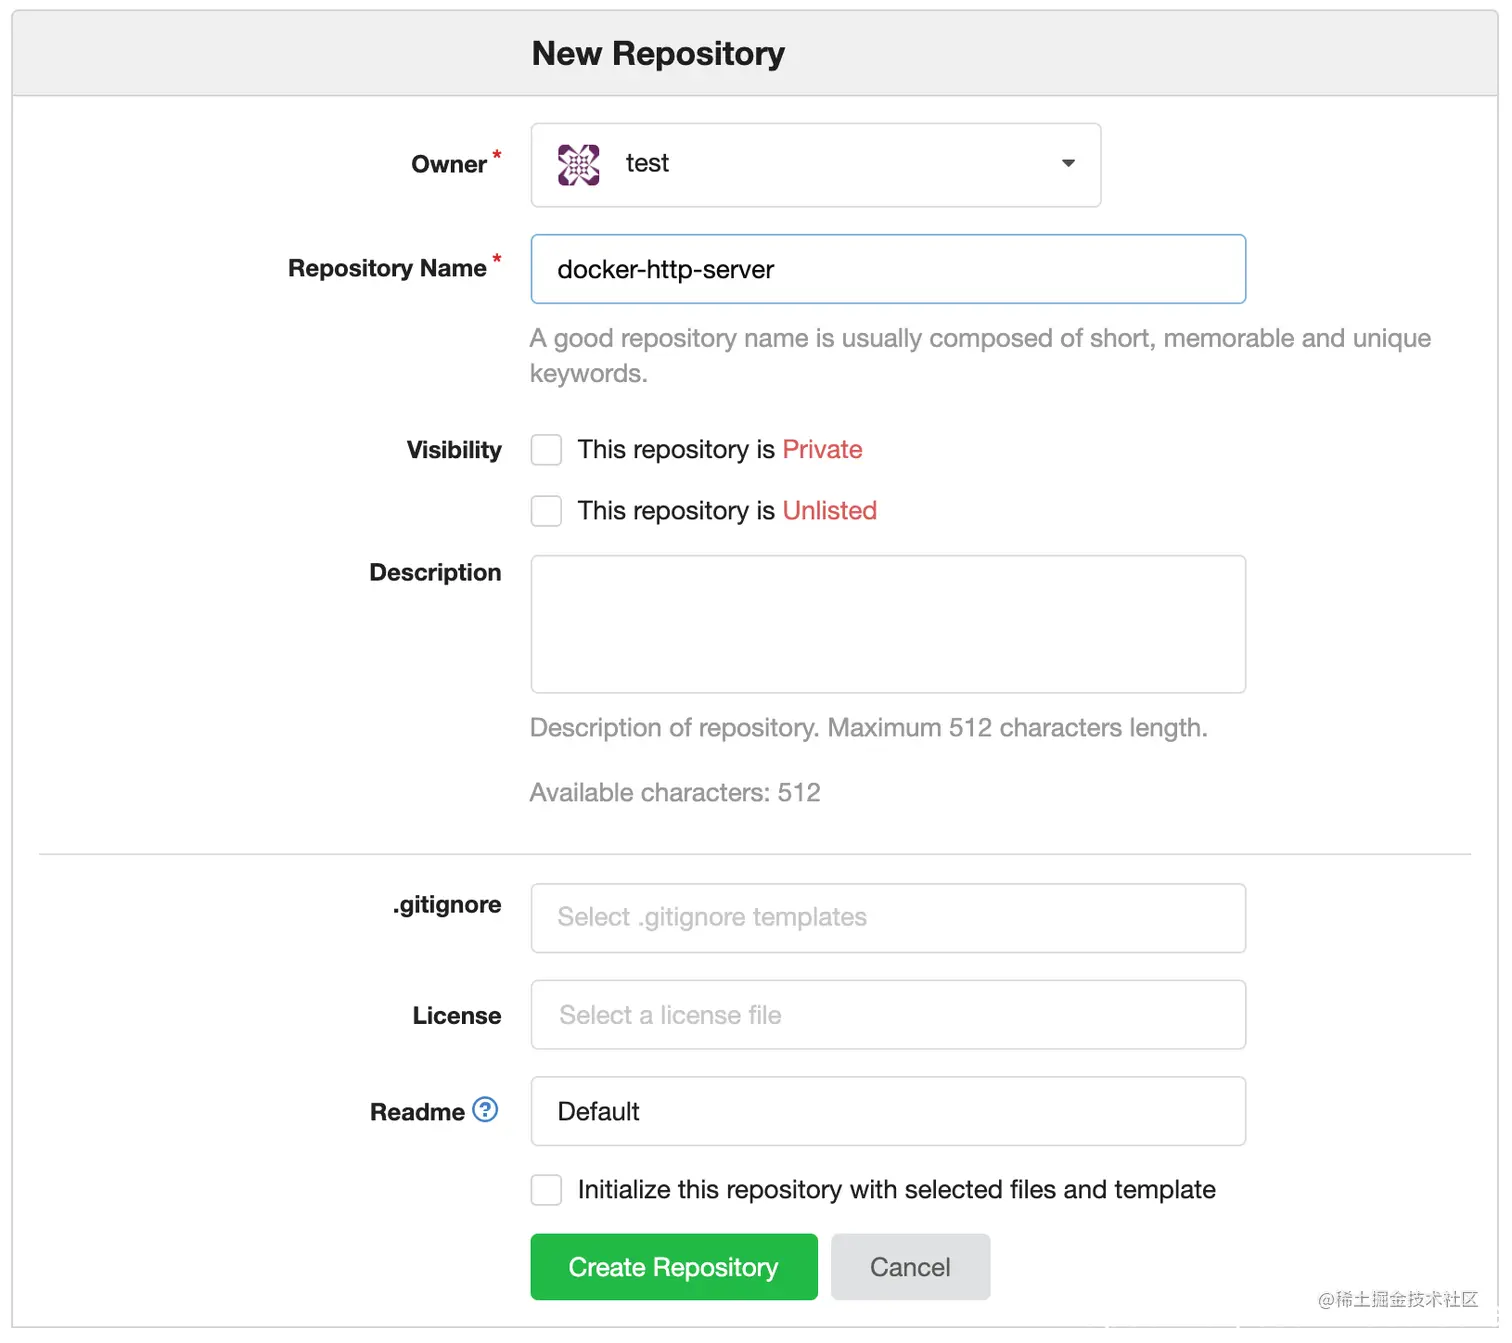The width and height of the screenshot is (1512, 1343).
Task: Click the Initialize repository label text
Action: click(896, 1190)
